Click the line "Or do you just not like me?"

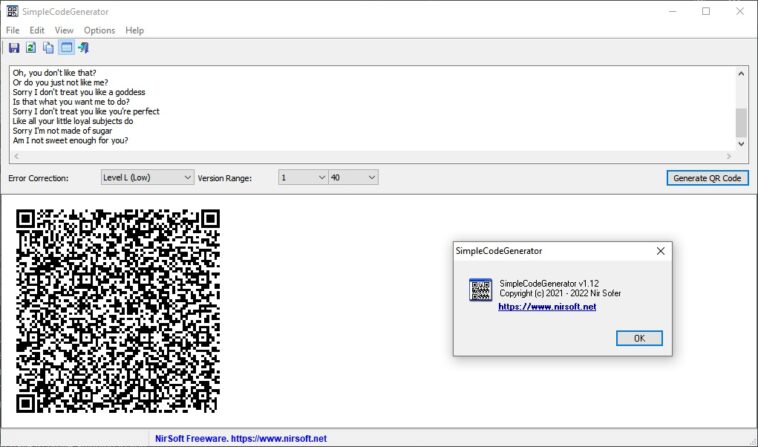pyautogui.click(x=60, y=83)
